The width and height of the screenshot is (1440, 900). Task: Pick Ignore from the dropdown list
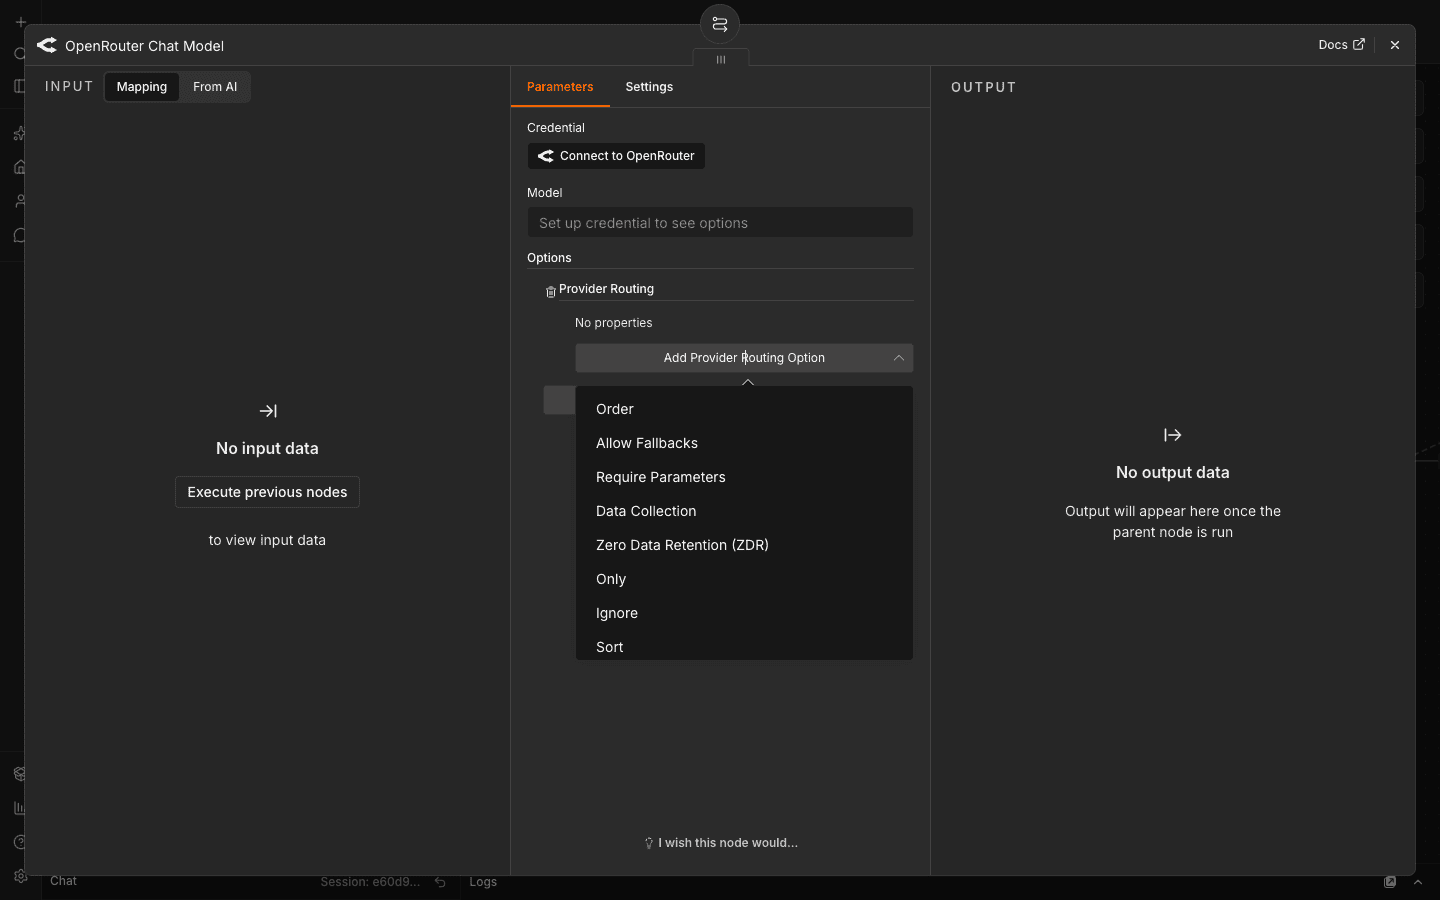pyautogui.click(x=744, y=613)
